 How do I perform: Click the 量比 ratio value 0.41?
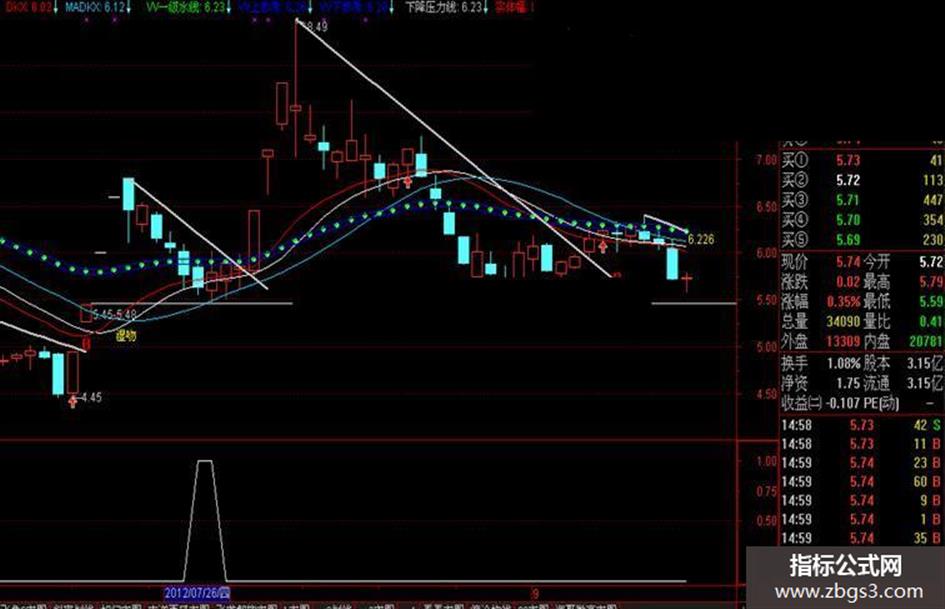(x=931, y=321)
